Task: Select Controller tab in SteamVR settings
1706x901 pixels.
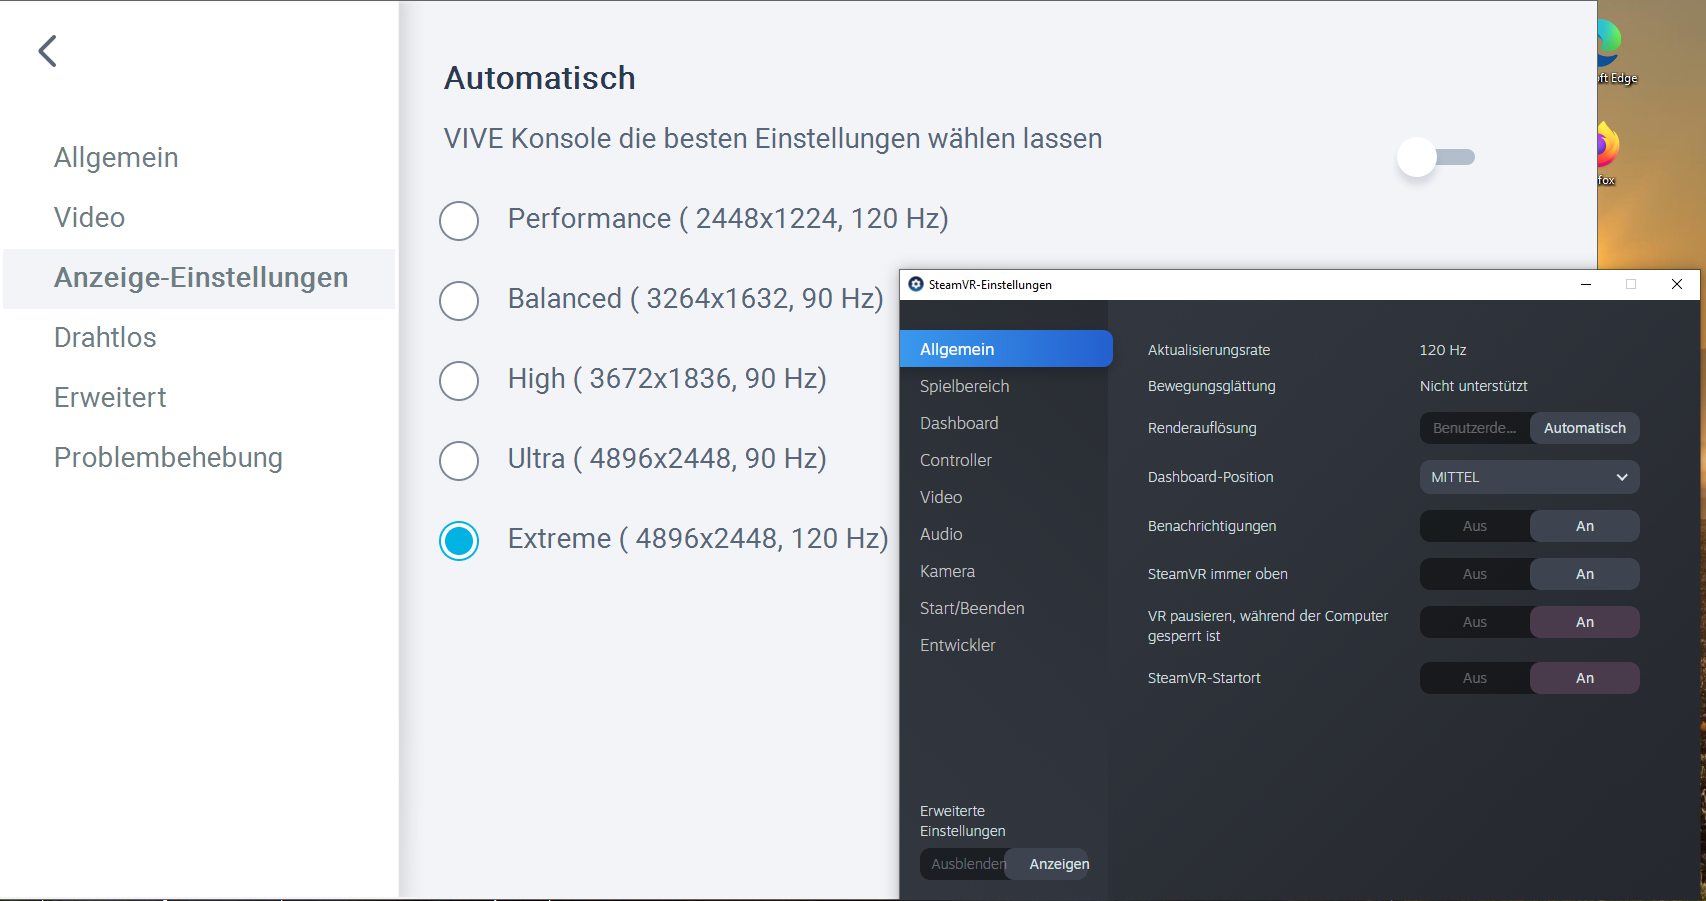Action: pyautogui.click(x=1004, y=460)
